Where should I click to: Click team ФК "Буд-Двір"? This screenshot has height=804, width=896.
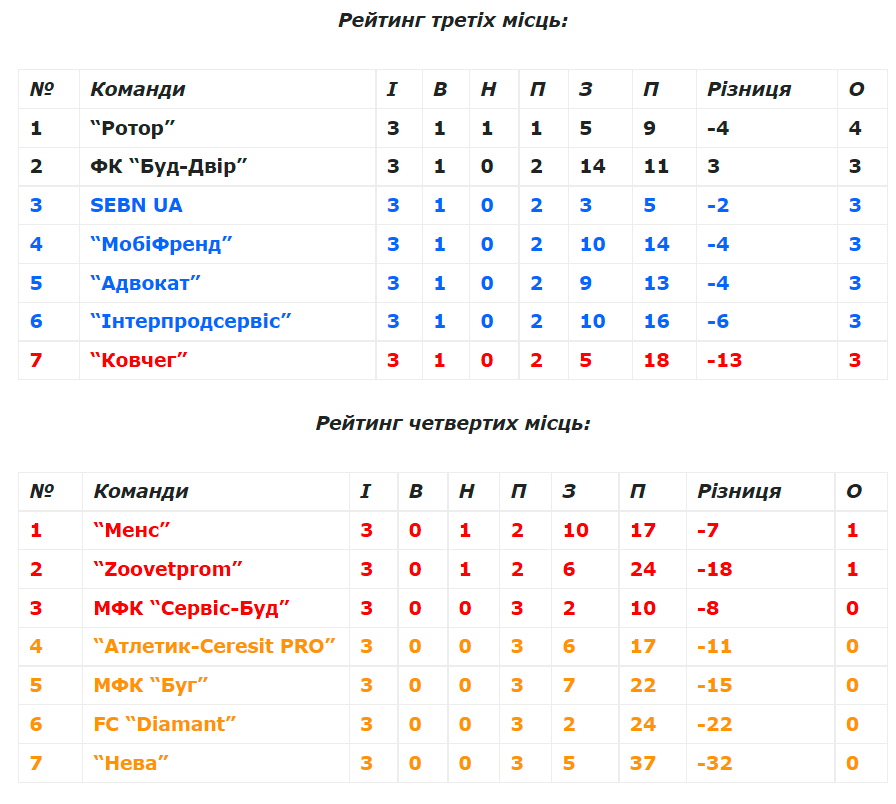click(x=169, y=166)
